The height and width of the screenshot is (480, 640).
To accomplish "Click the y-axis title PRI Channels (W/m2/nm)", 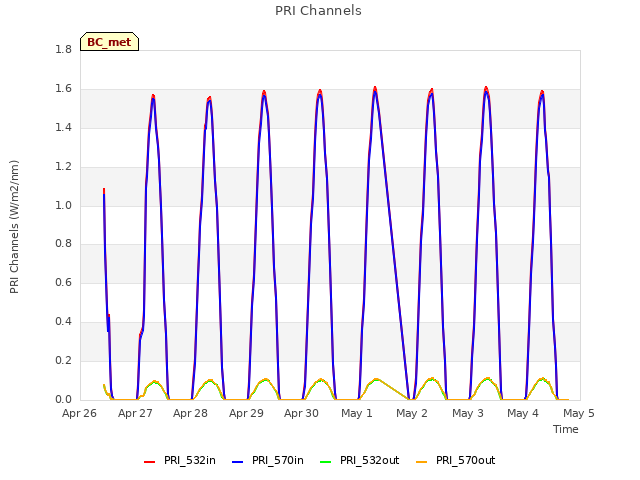I will click(14, 227).
